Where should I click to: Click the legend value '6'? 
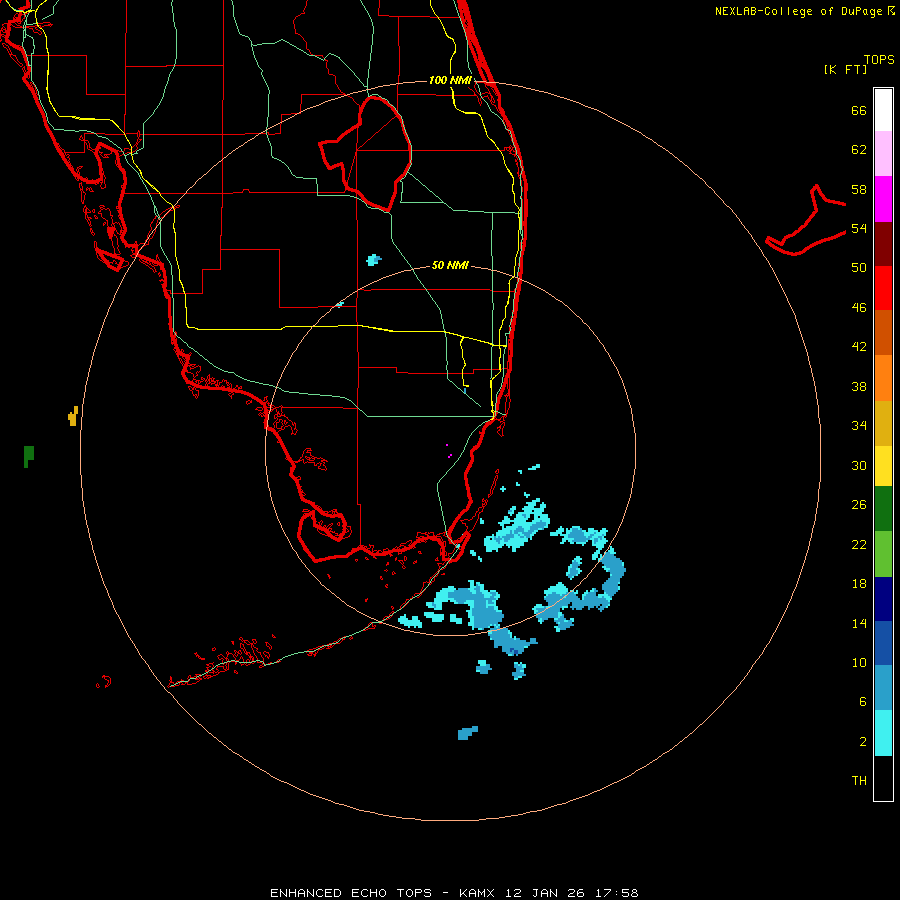click(x=862, y=702)
